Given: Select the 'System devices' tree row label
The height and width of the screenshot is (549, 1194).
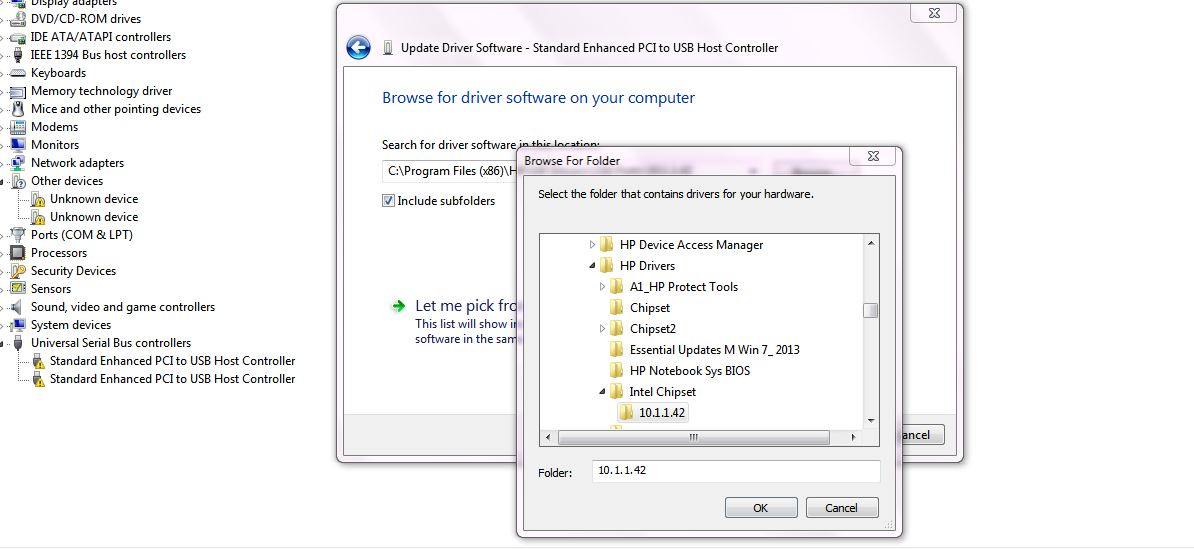Looking at the screenshot, I should tap(71, 325).
